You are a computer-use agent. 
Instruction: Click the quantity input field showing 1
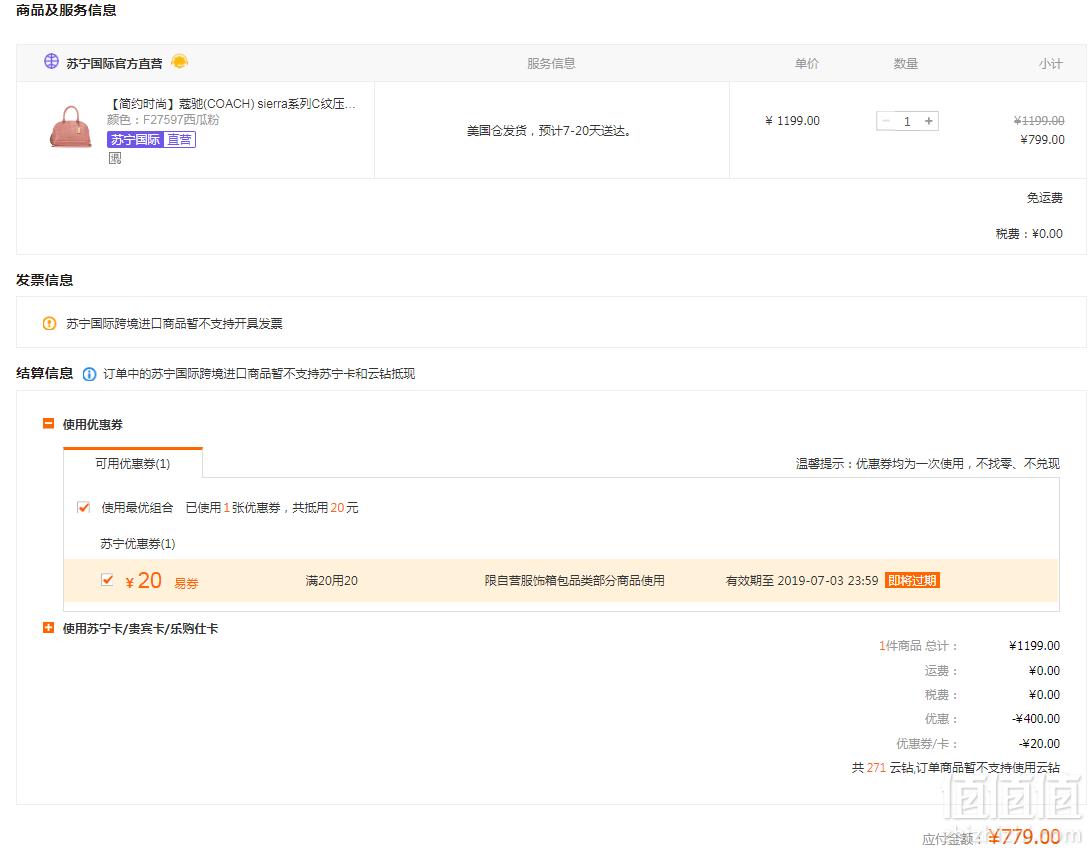907,121
